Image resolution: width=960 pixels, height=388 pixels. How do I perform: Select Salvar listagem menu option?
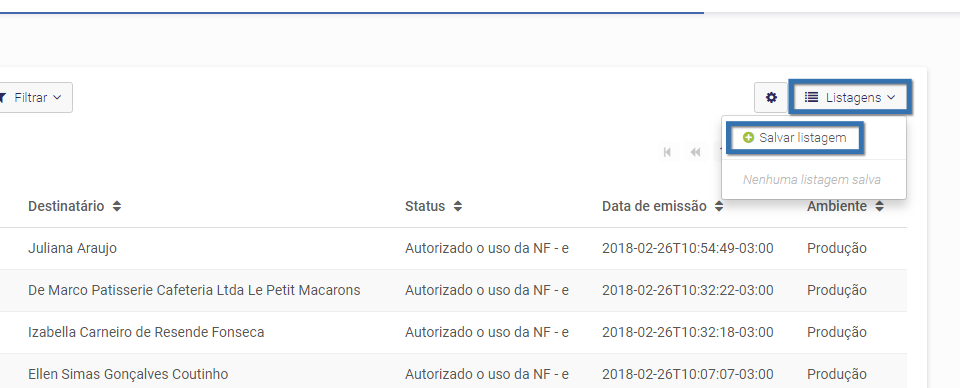(x=795, y=138)
